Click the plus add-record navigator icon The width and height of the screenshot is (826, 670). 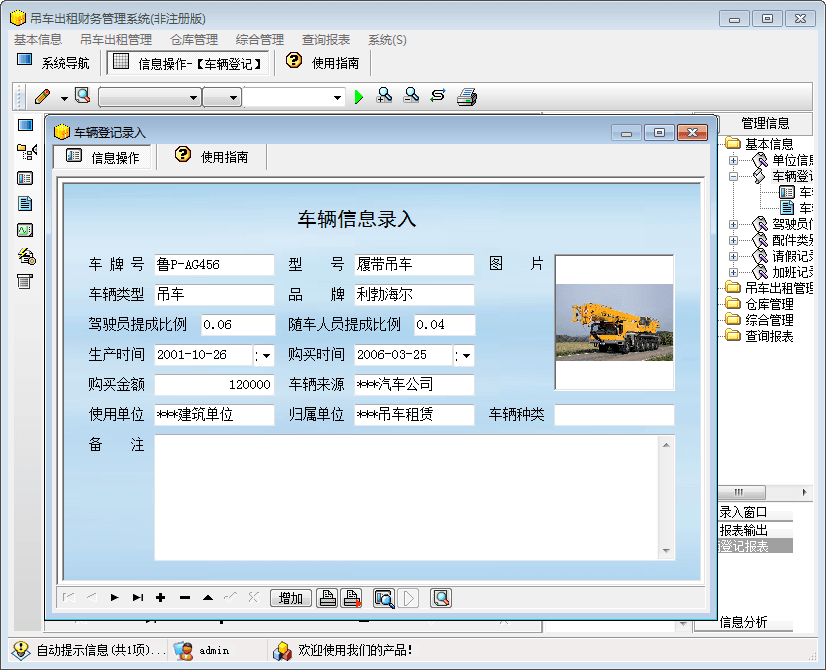160,598
